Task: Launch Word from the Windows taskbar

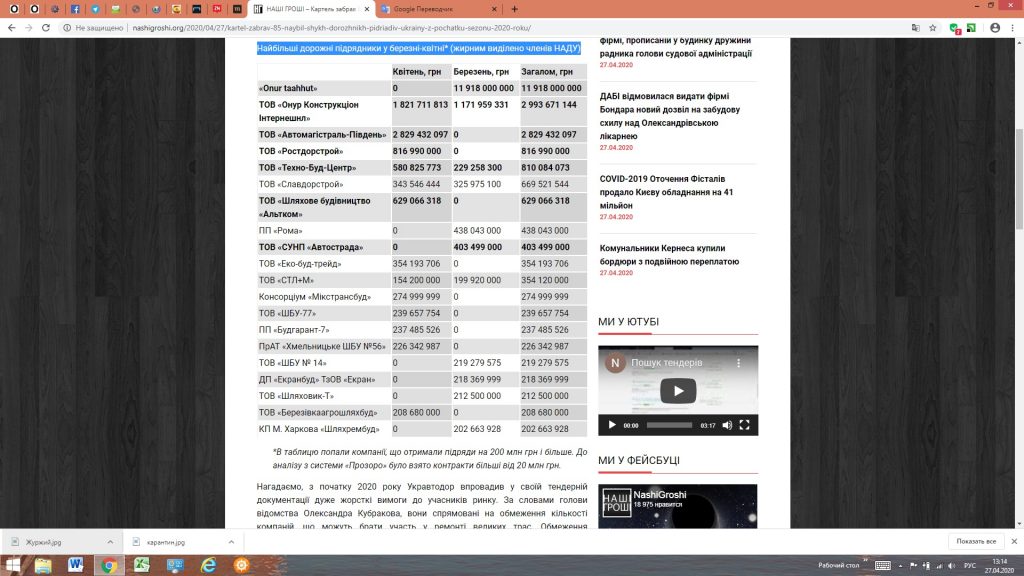Action: (76, 564)
